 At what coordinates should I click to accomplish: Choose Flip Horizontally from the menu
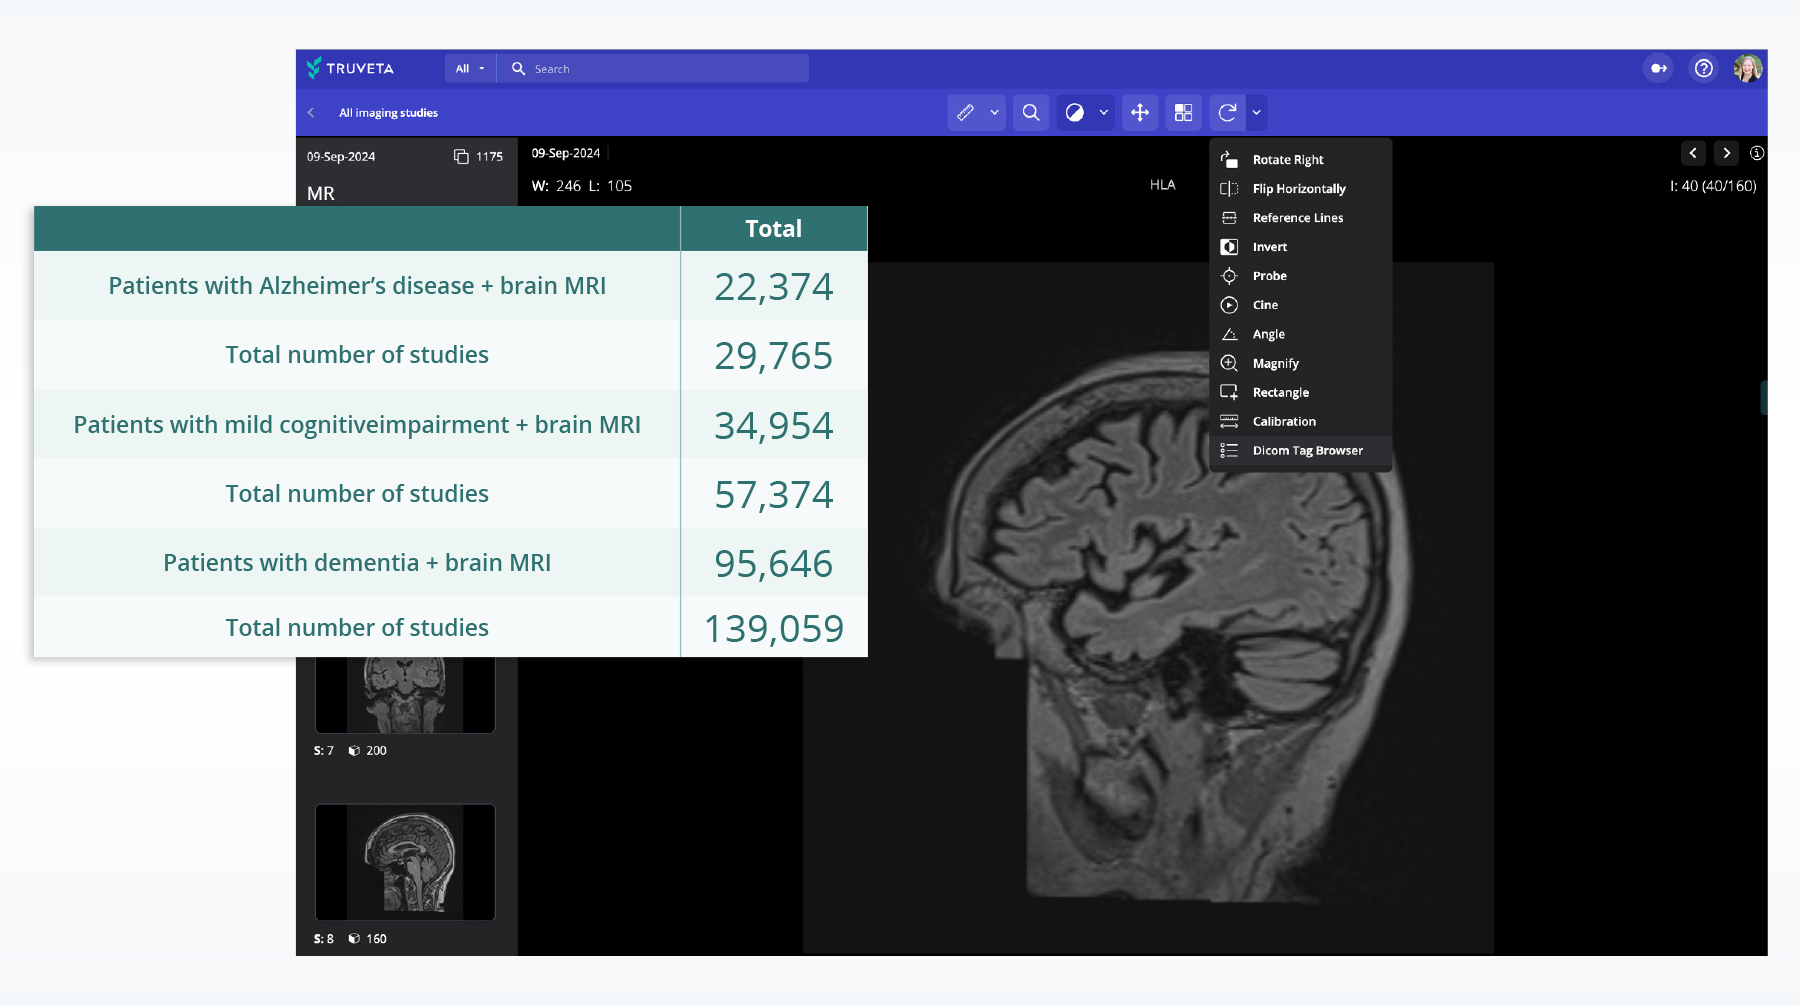[1301, 189]
